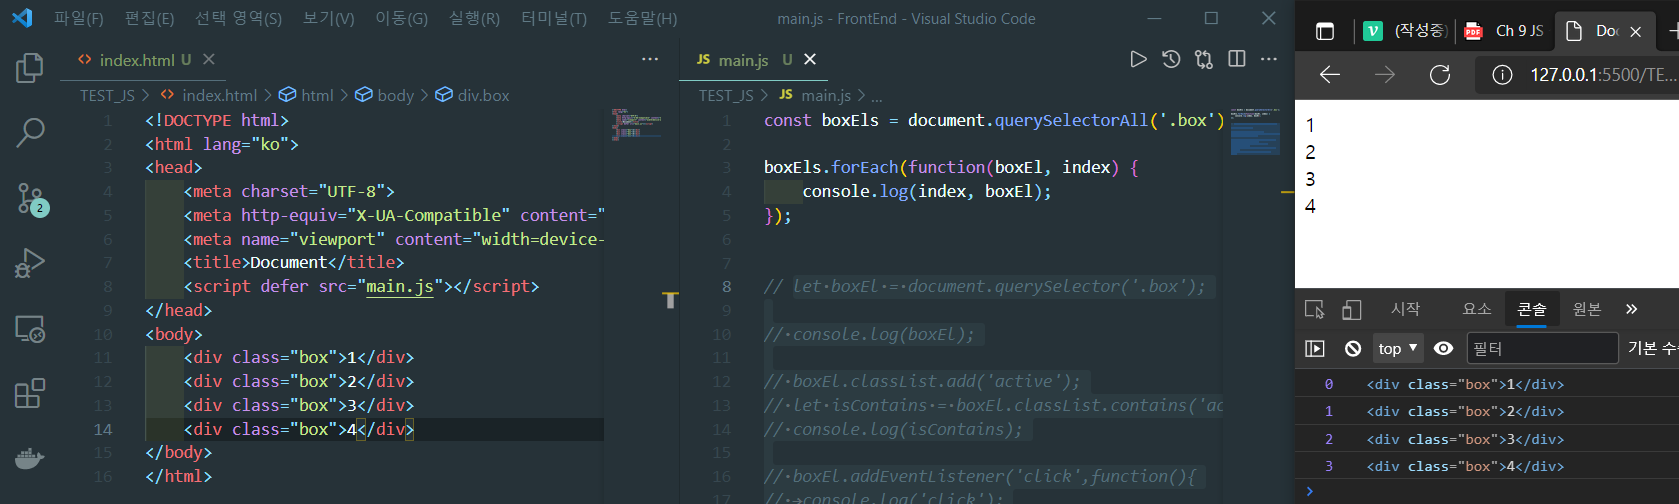Open the 실행(R) menu
The image size is (1679, 504).
point(474,18)
